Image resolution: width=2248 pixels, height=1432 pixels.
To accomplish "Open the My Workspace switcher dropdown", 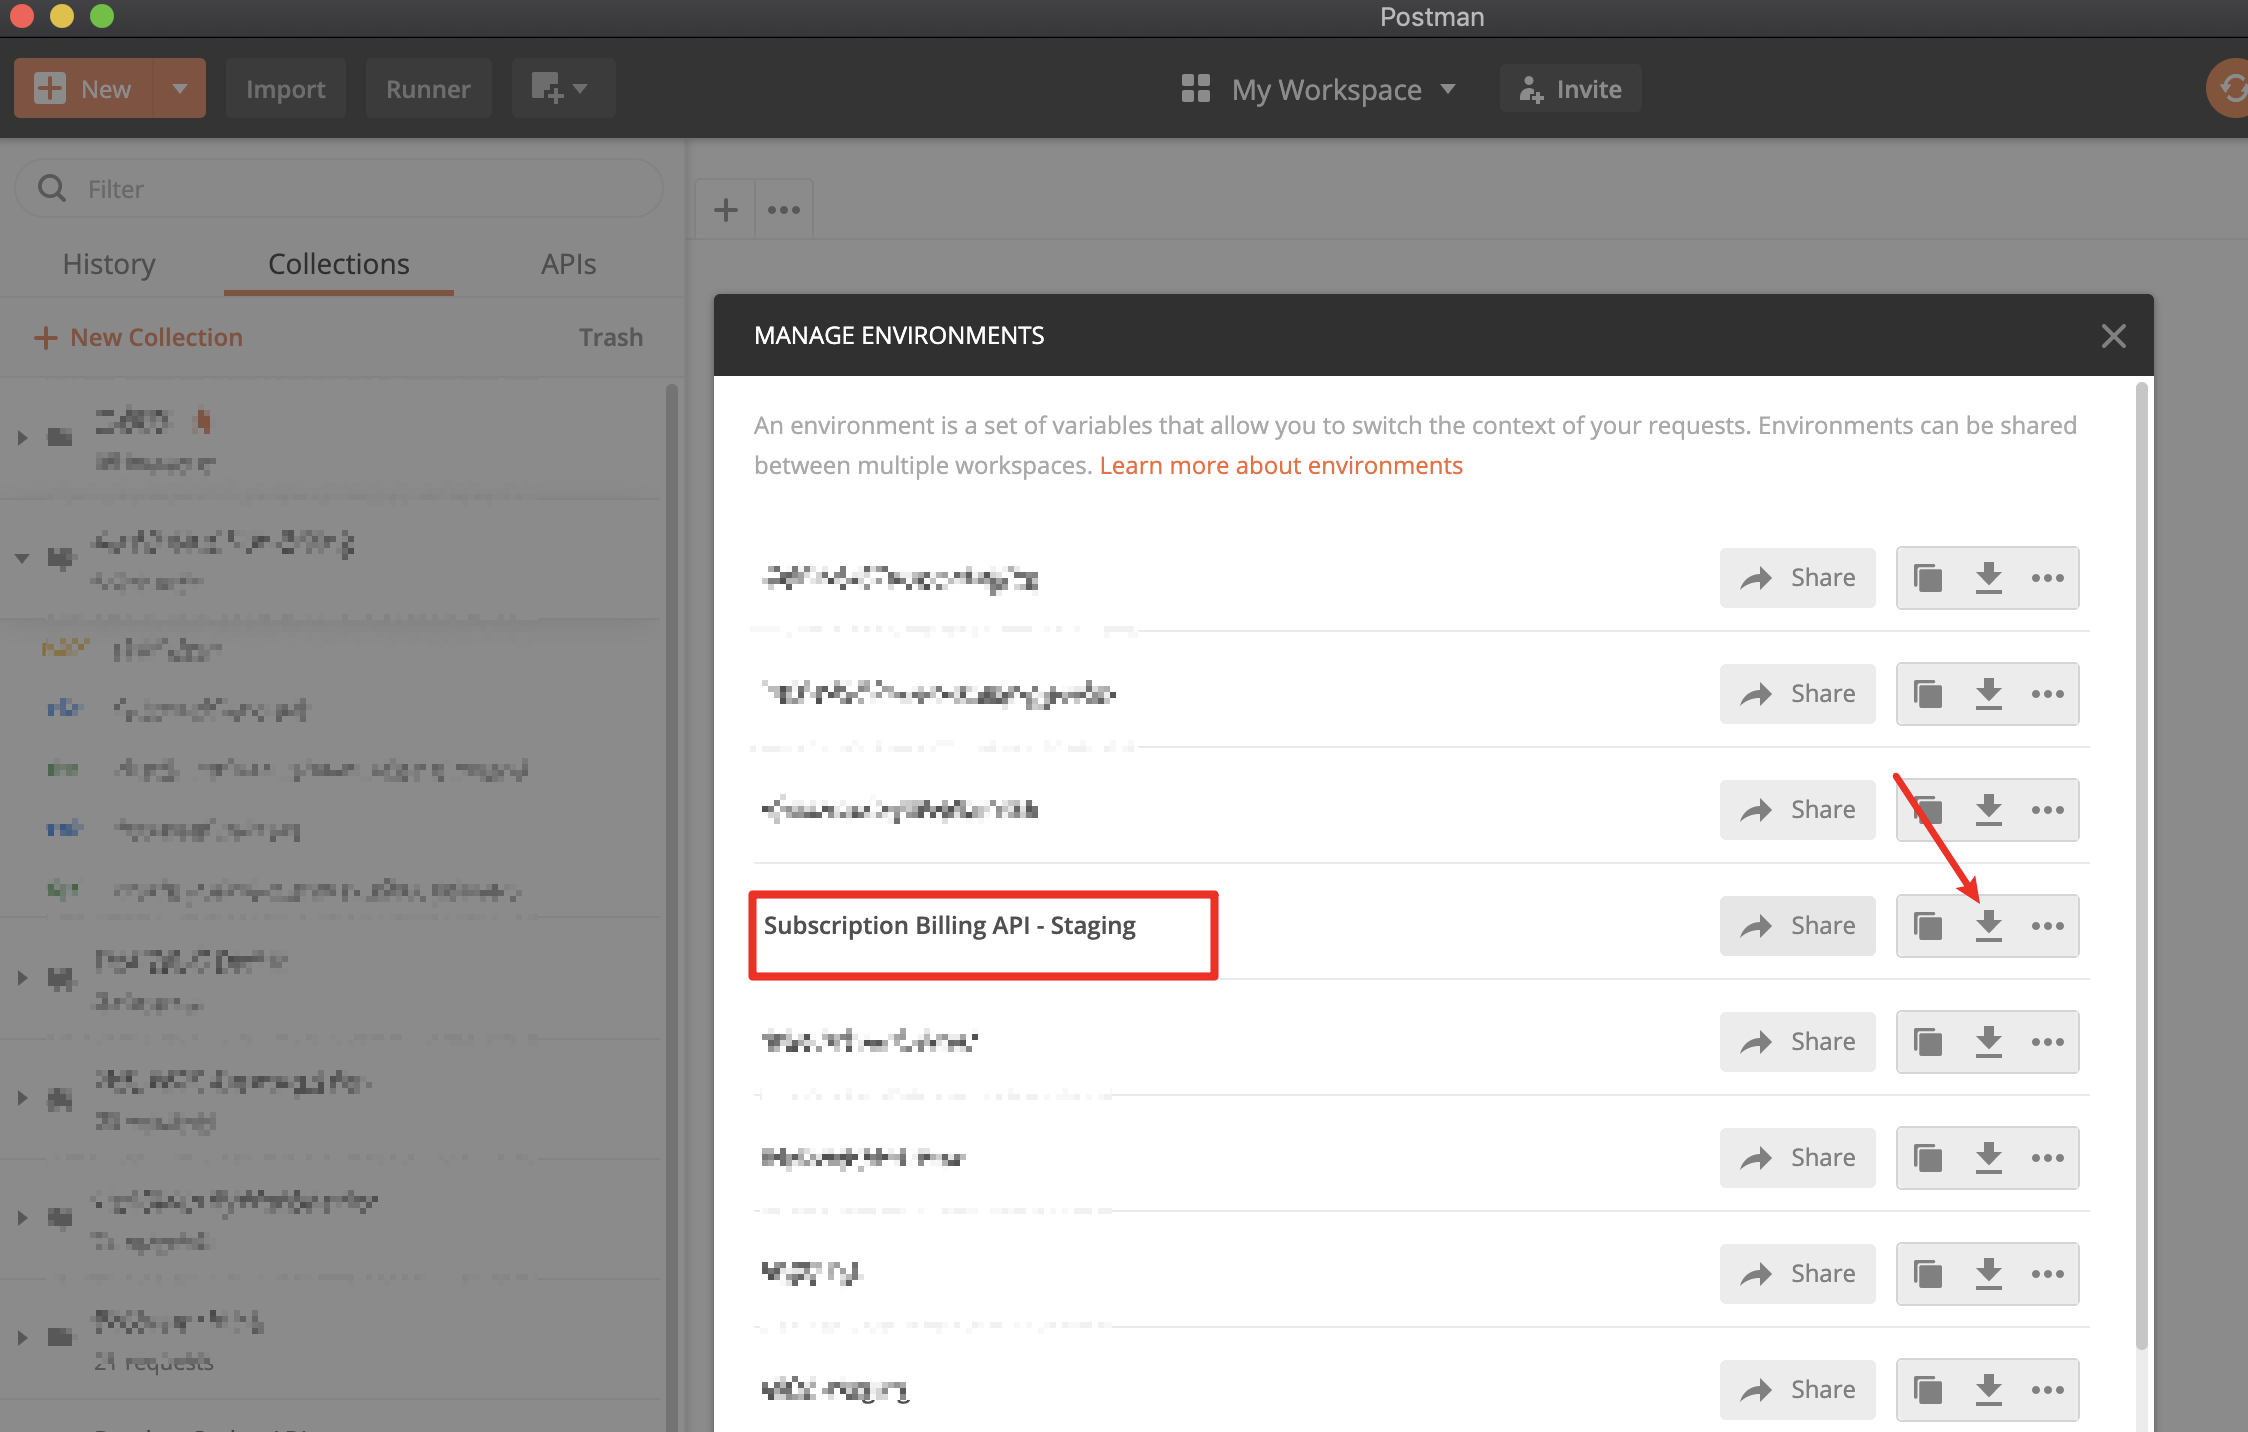I will [1318, 89].
